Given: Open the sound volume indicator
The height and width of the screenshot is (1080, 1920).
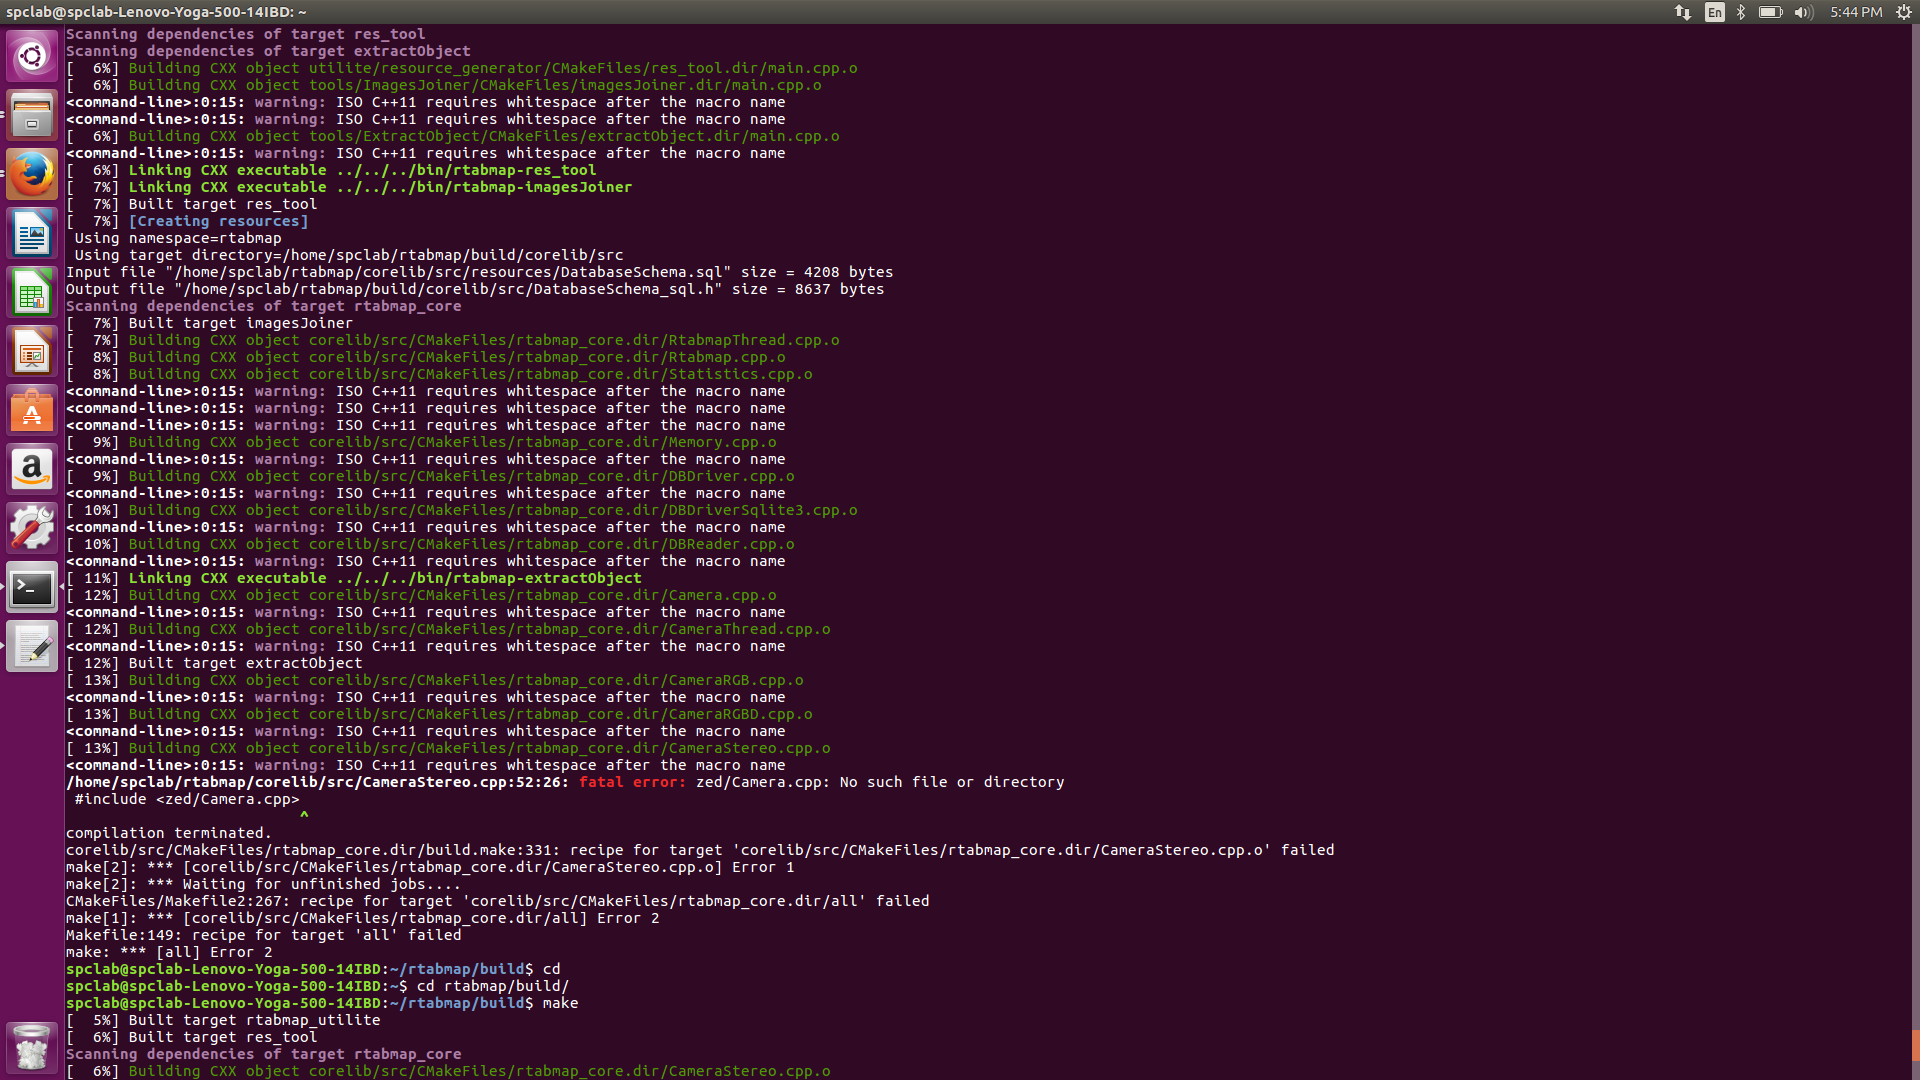Looking at the screenshot, I should (1803, 12).
